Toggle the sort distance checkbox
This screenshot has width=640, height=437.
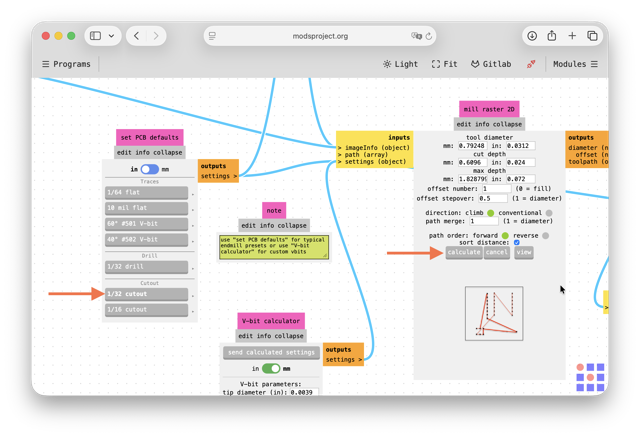point(517,242)
